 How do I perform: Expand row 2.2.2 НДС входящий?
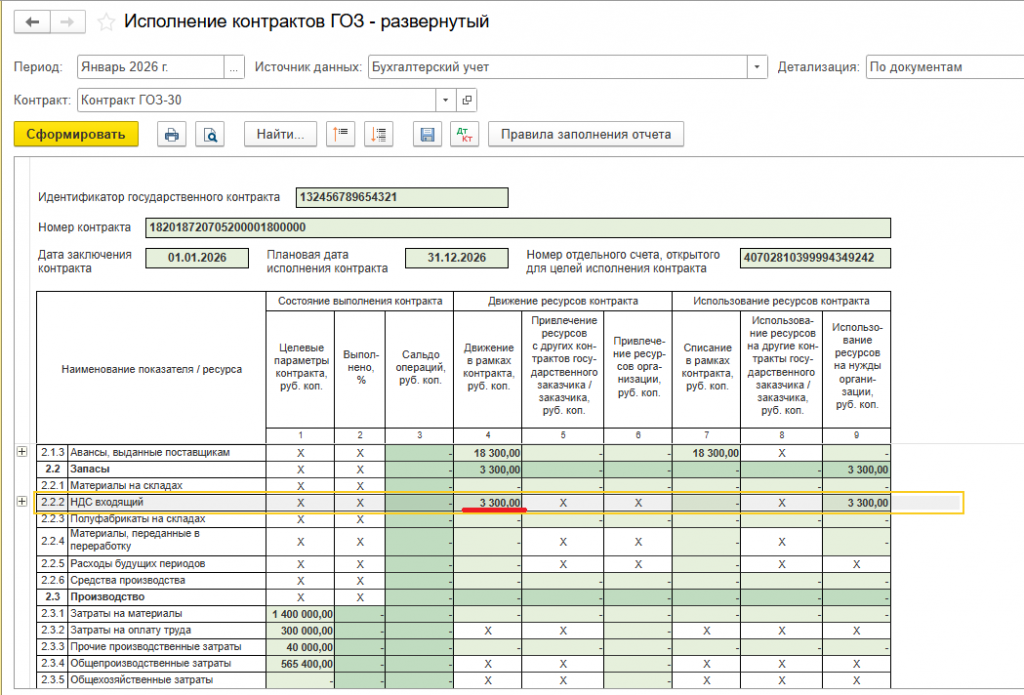(22, 502)
